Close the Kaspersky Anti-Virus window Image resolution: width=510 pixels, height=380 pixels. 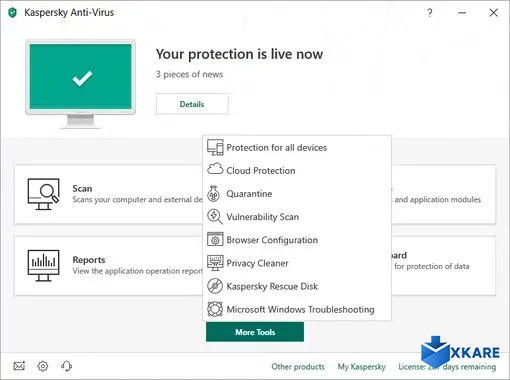click(494, 13)
